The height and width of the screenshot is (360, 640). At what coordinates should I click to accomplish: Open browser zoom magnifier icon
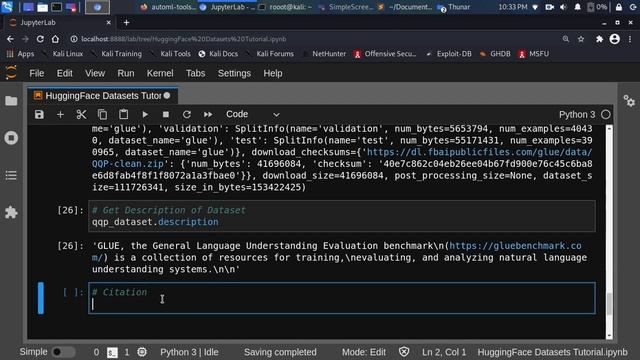tap(566, 39)
